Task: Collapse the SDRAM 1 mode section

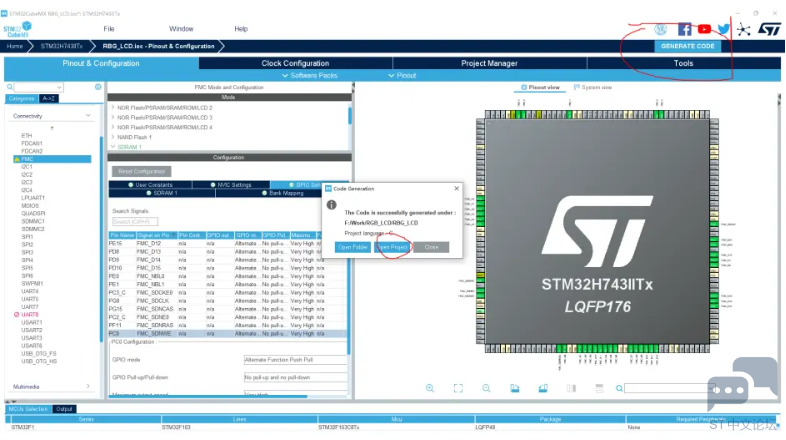Action: point(113,147)
